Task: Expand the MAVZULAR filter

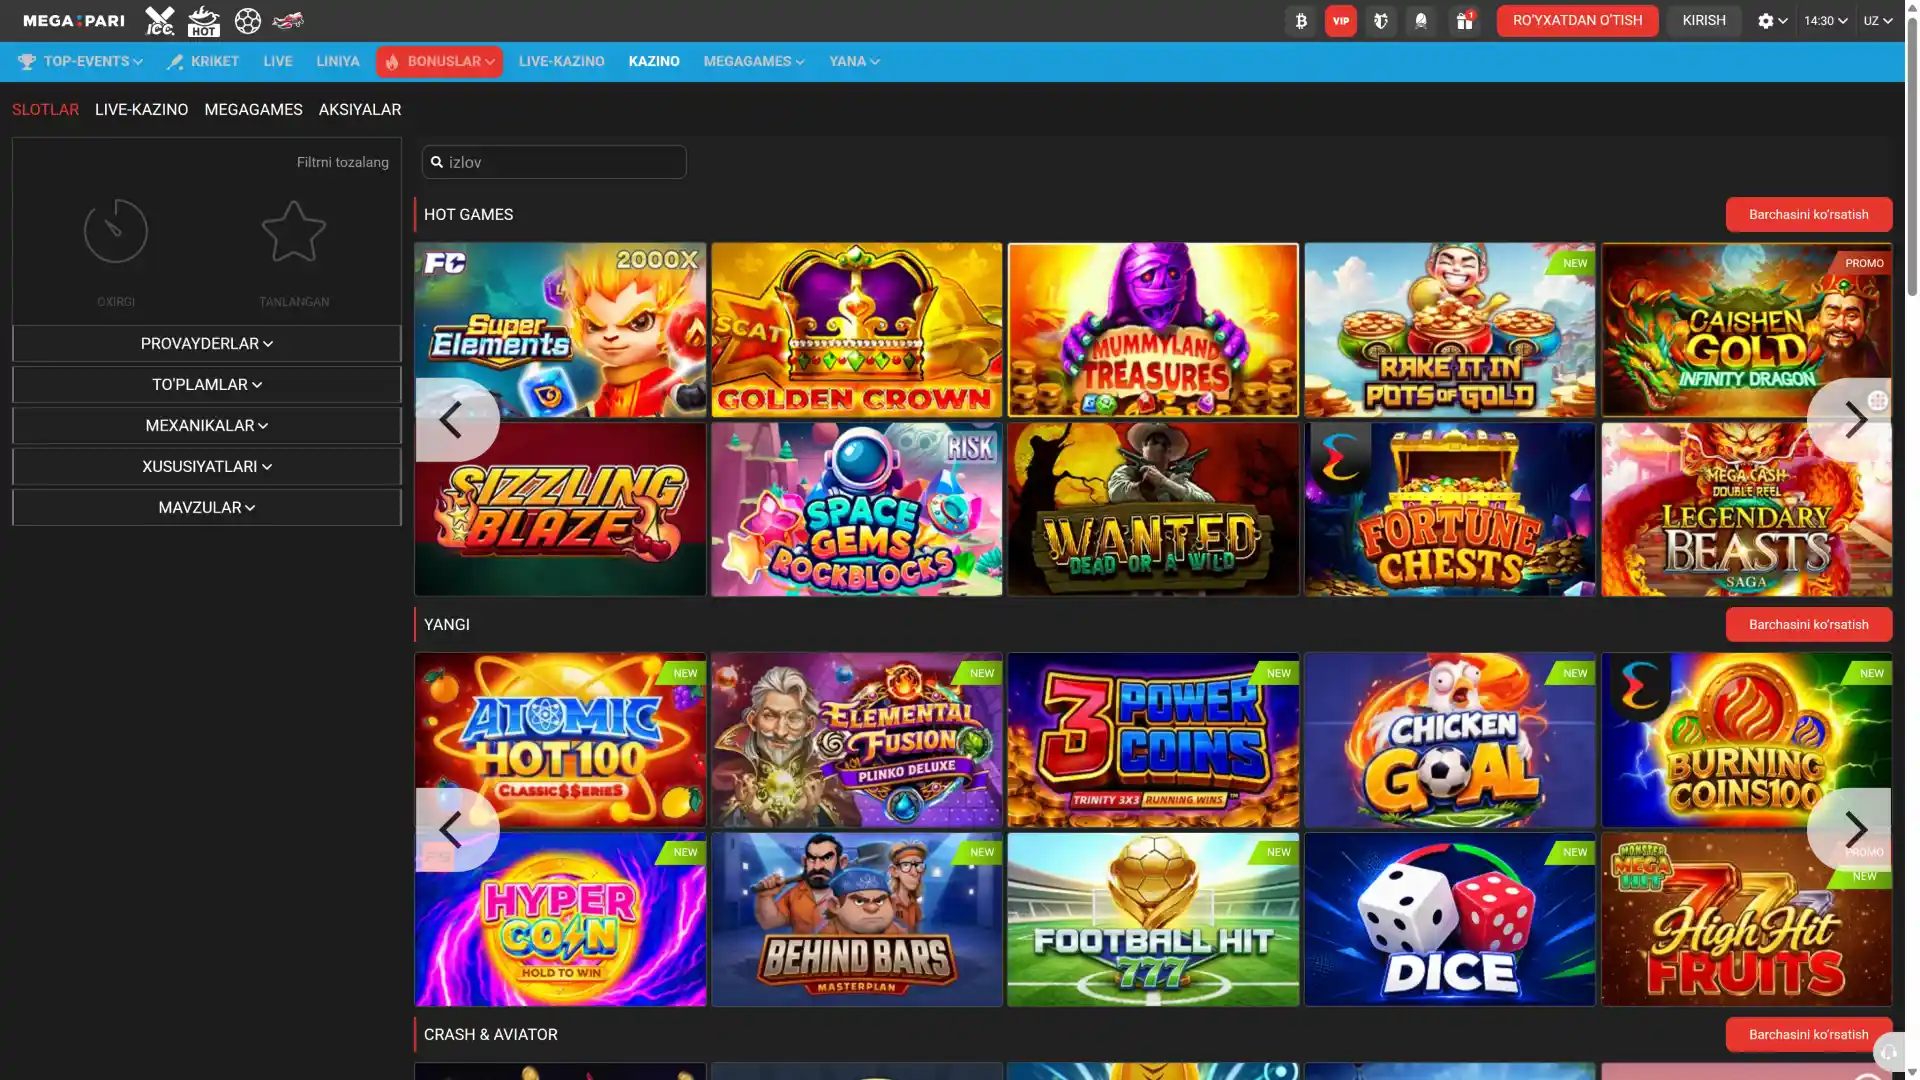Action: pos(207,508)
